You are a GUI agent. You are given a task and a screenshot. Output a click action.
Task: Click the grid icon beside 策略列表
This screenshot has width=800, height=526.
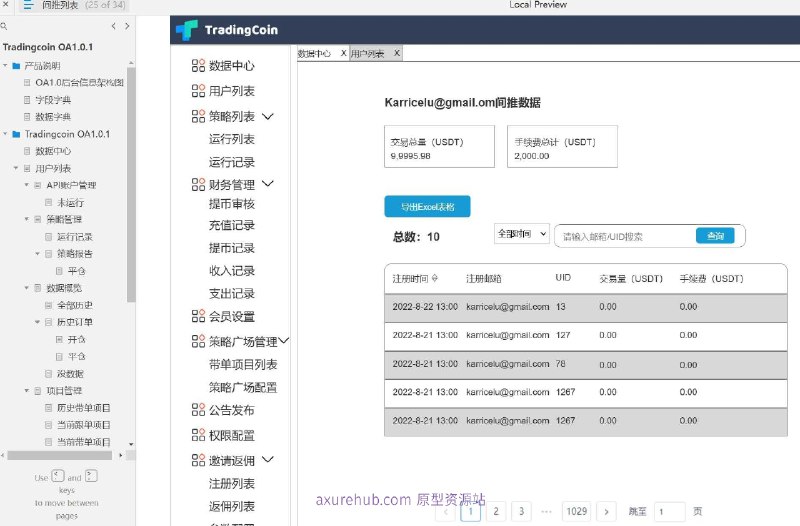pyautogui.click(x=198, y=116)
